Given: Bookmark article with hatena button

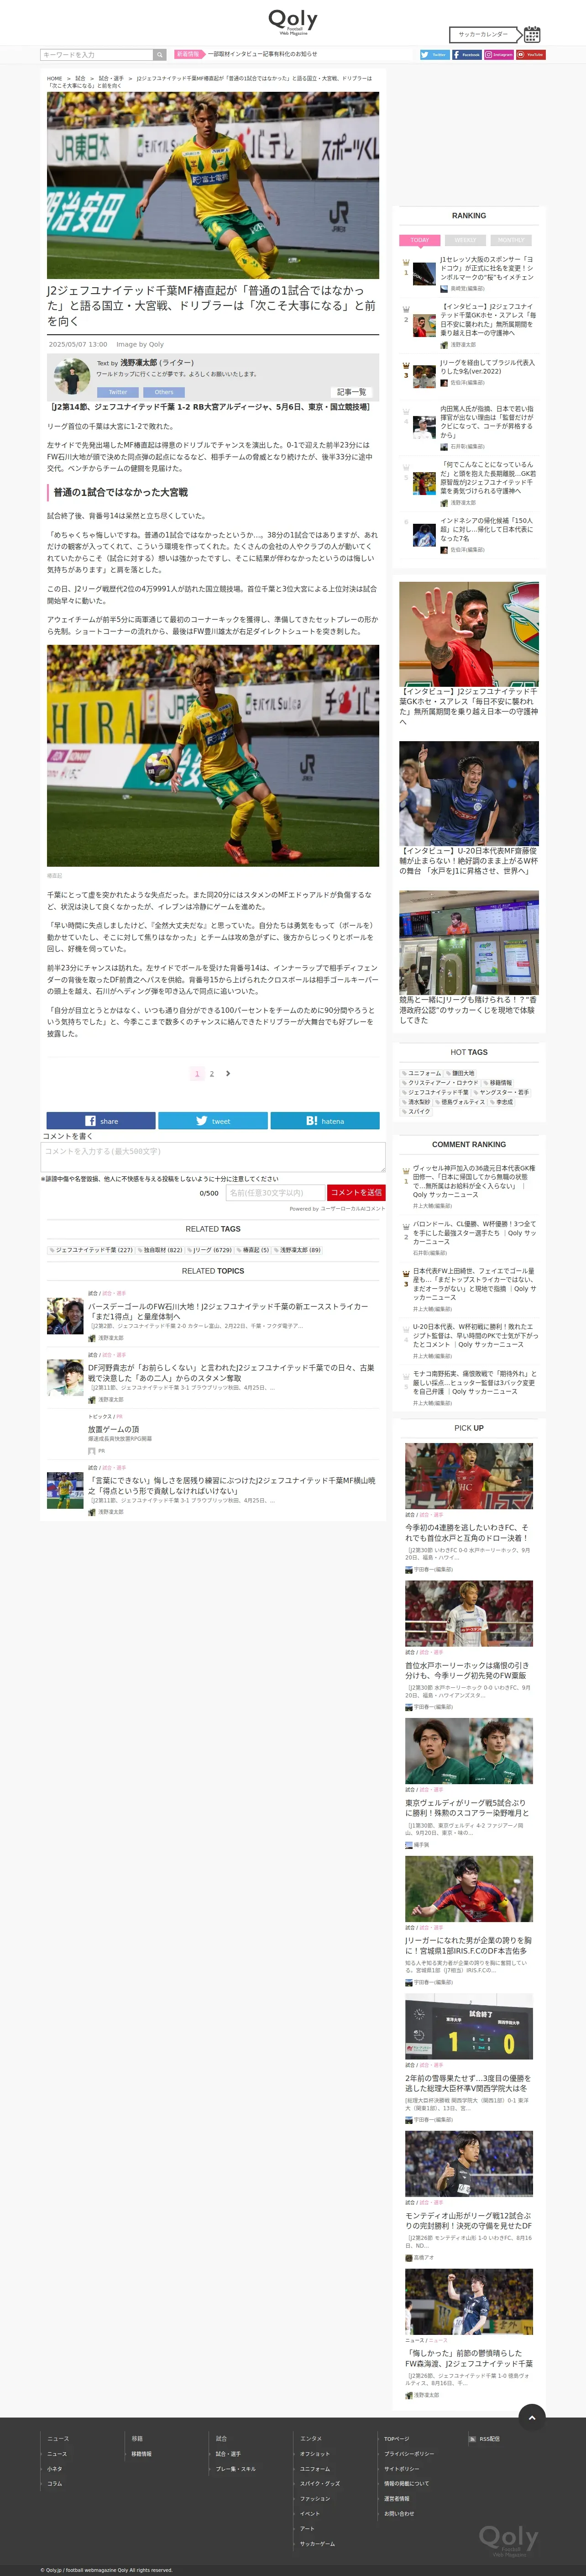Looking at the screenshot, I should point(325,1121).
